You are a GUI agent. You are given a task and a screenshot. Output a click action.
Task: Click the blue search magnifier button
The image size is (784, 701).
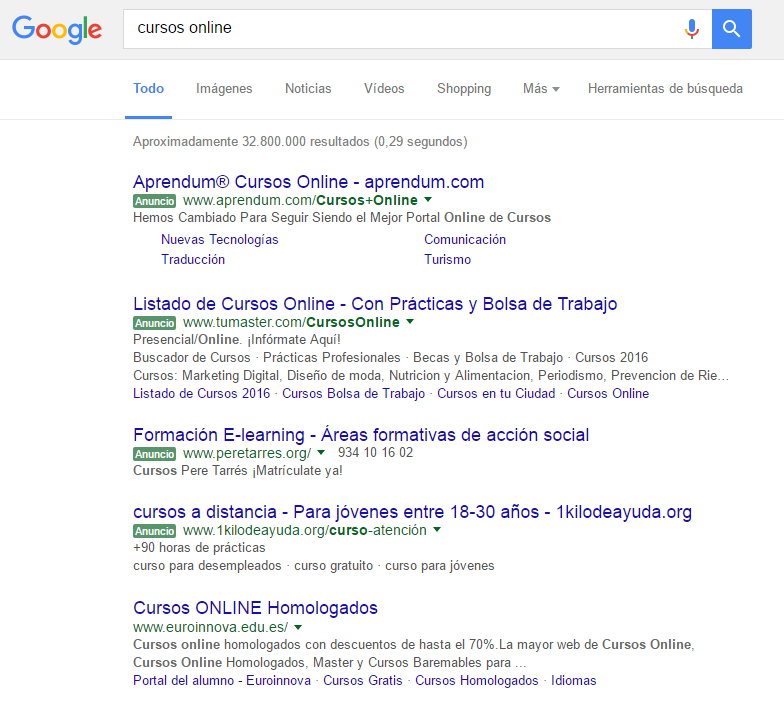732,29
